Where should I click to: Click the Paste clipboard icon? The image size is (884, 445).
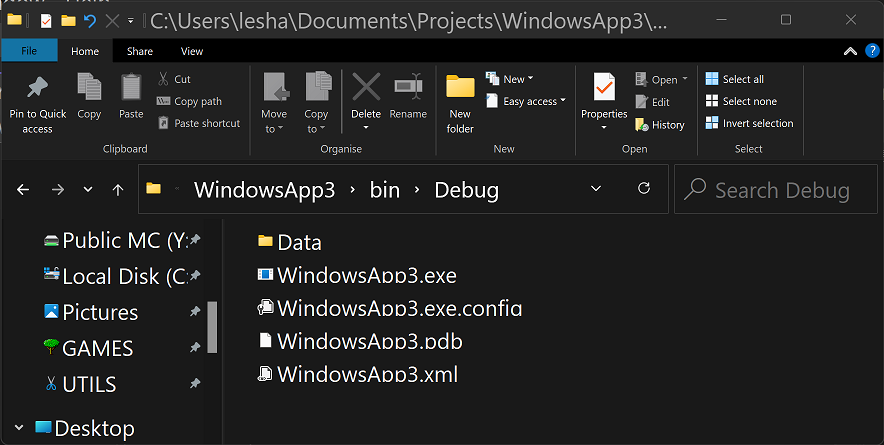[x=131, y=87]
